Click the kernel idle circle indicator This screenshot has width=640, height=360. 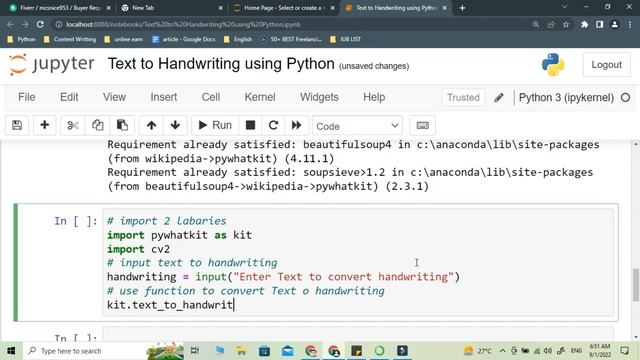[x=625, y=98]
